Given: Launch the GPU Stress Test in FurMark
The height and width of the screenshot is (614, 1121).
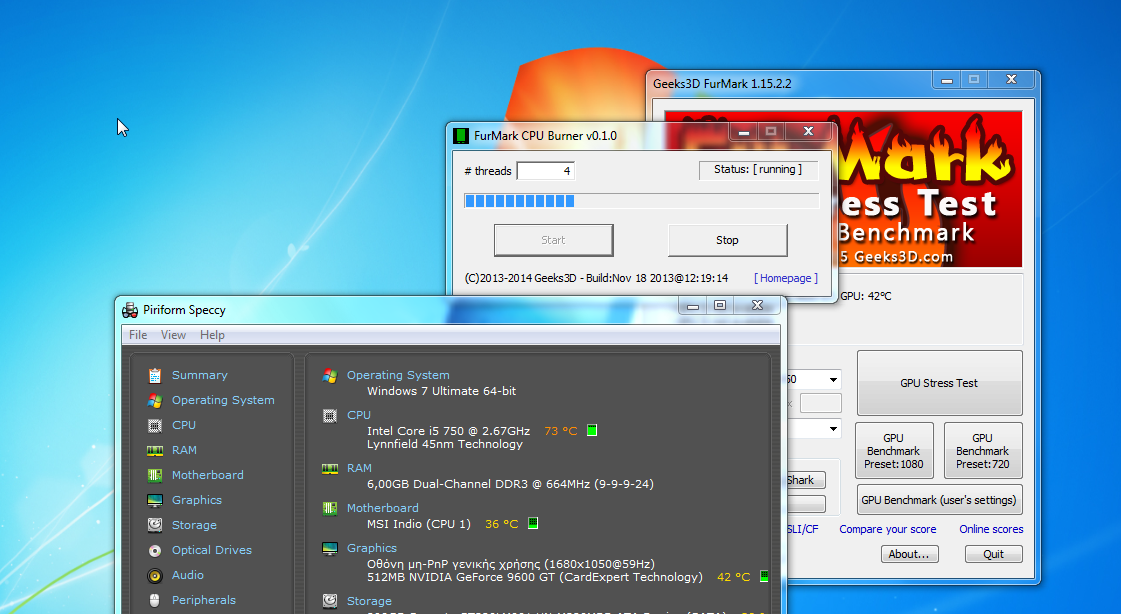Looking at the screenshot, I should click(939, 383).
